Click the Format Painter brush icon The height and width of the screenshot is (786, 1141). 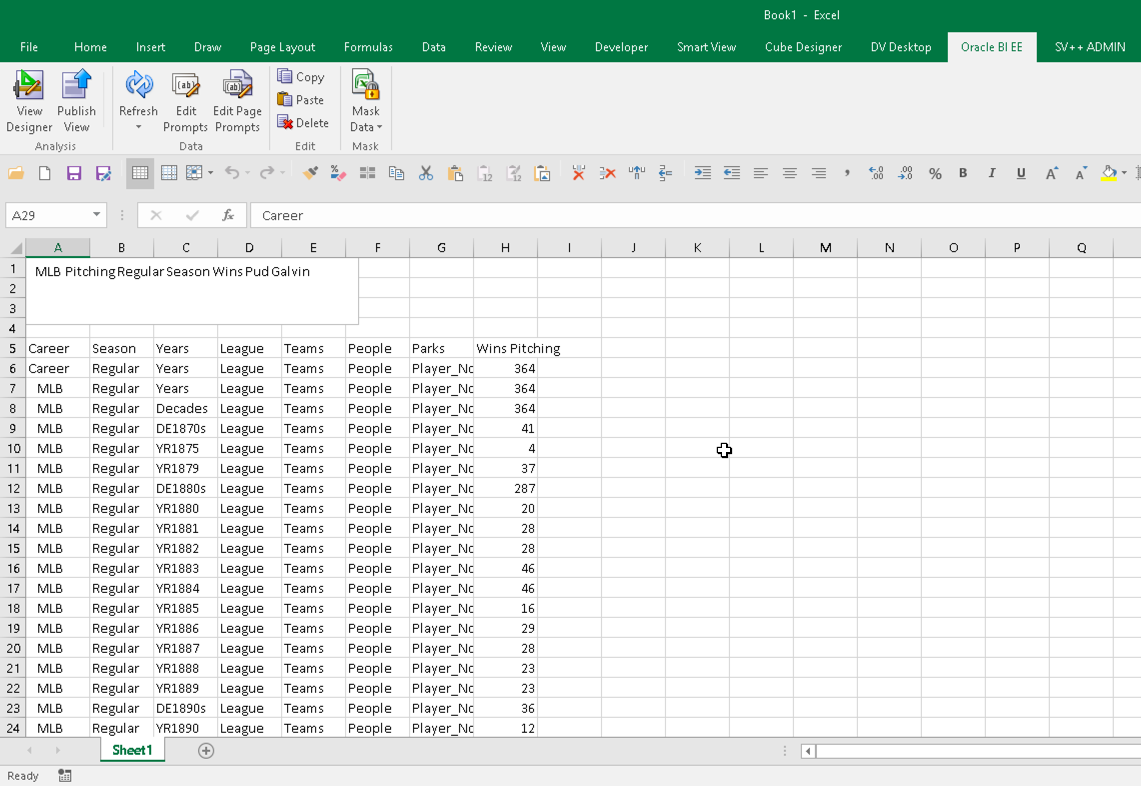(x=310, y=173)
